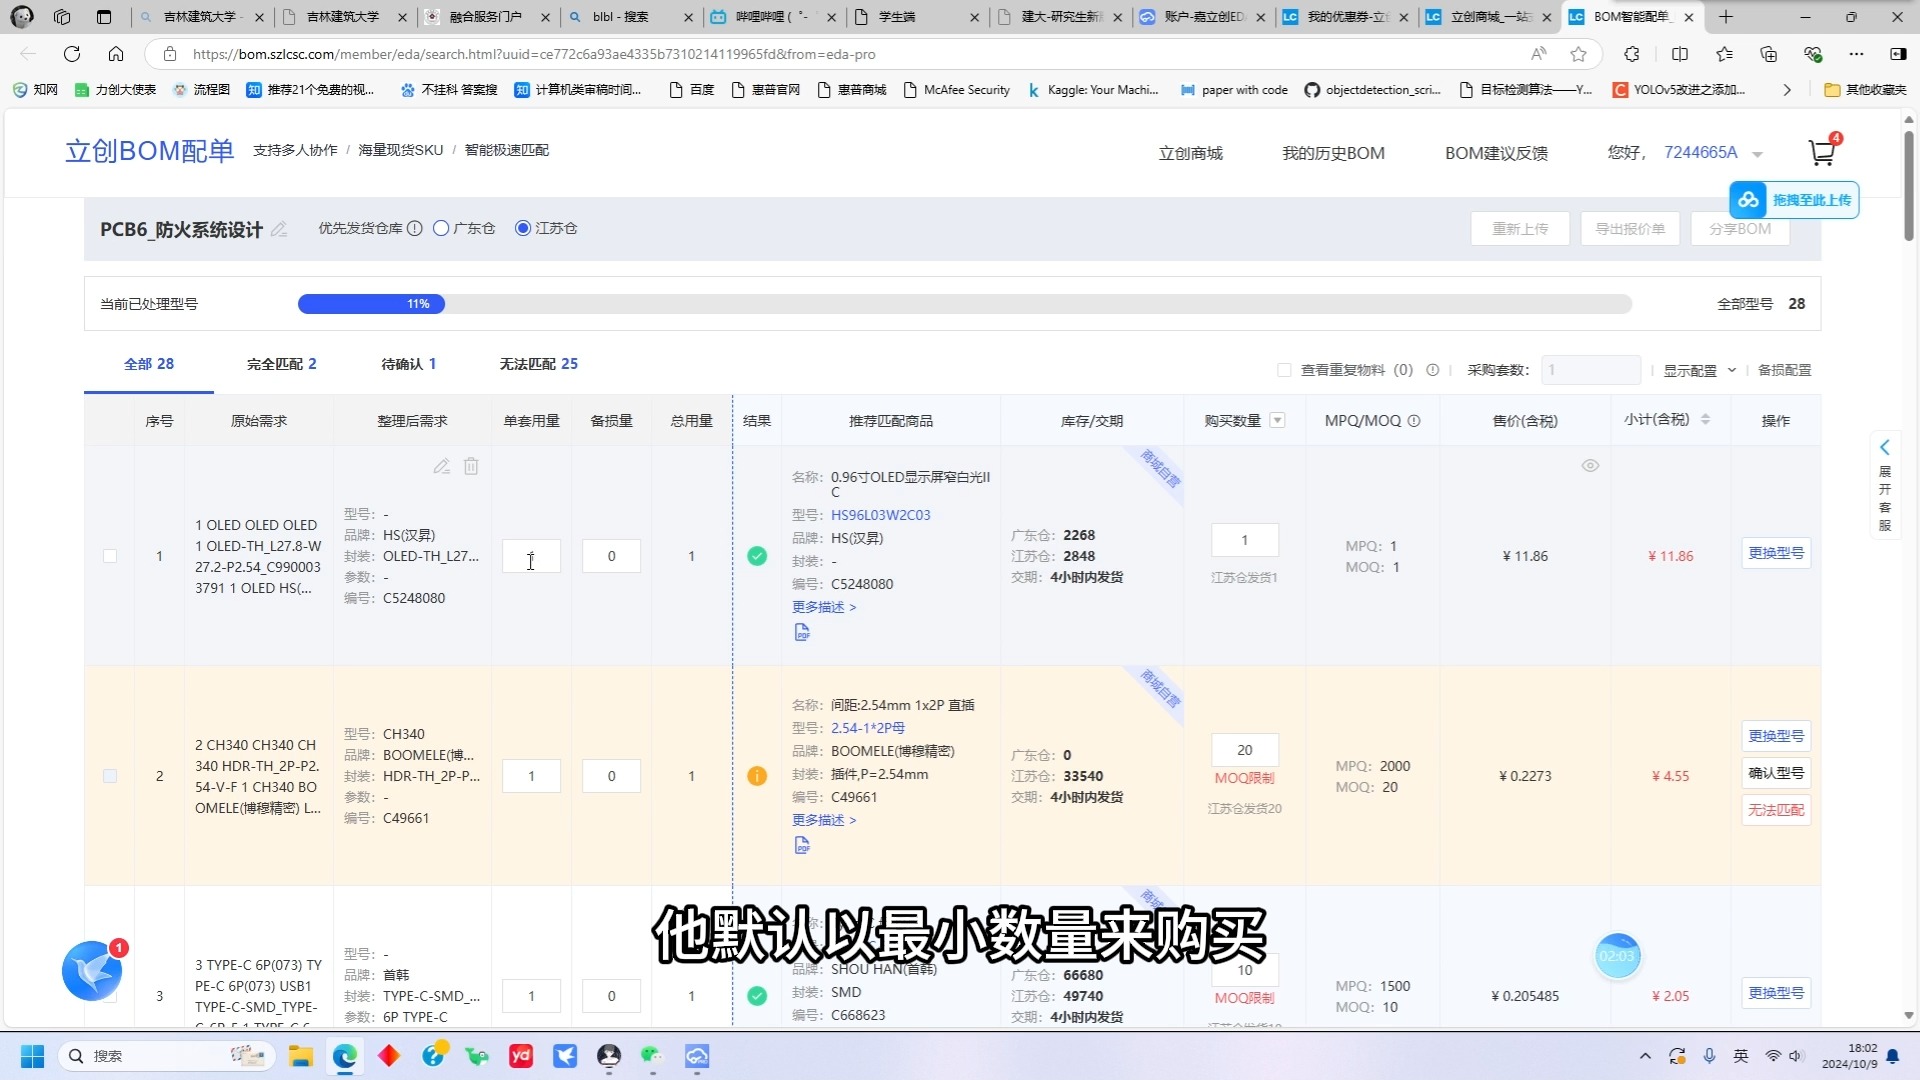Click the row 1 购买数量 field

point(1244,540)
